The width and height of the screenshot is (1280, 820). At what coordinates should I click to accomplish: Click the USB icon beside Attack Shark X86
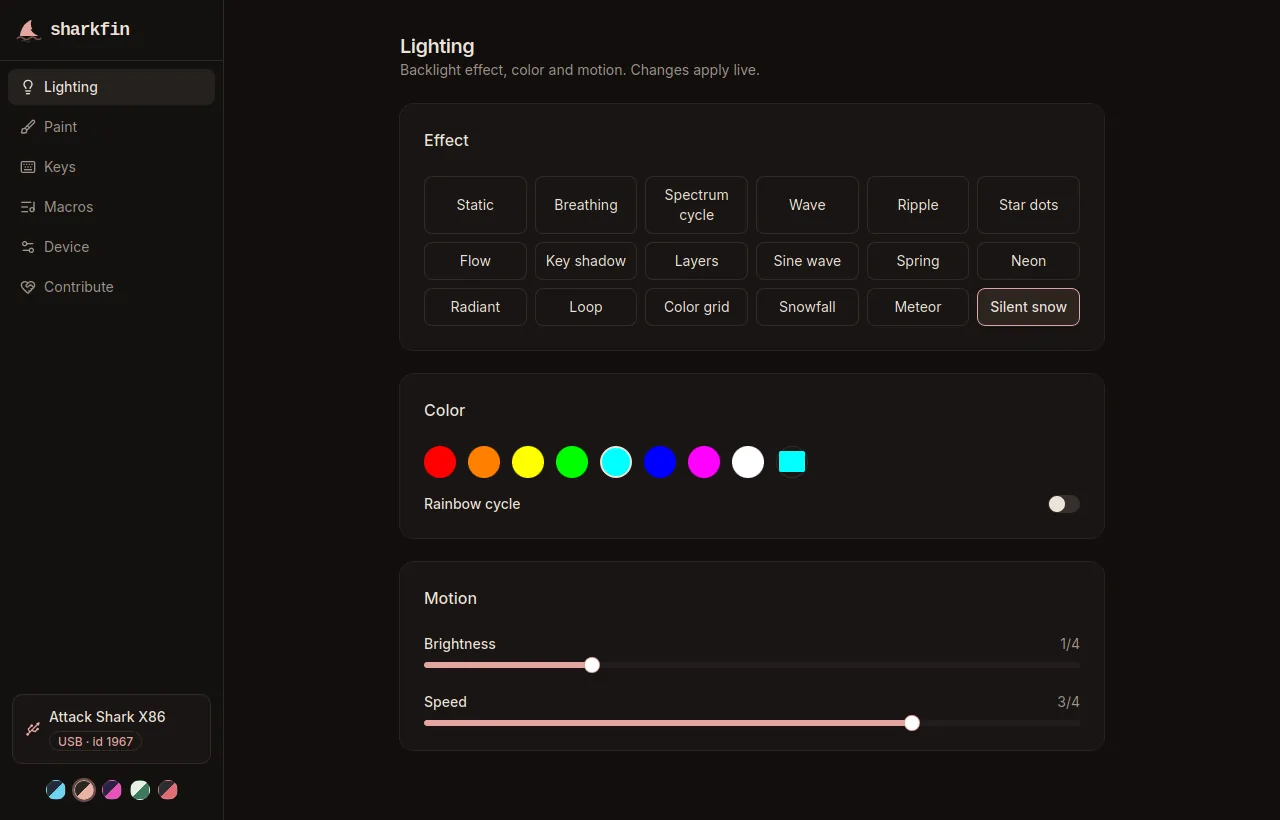pos(32,729)
